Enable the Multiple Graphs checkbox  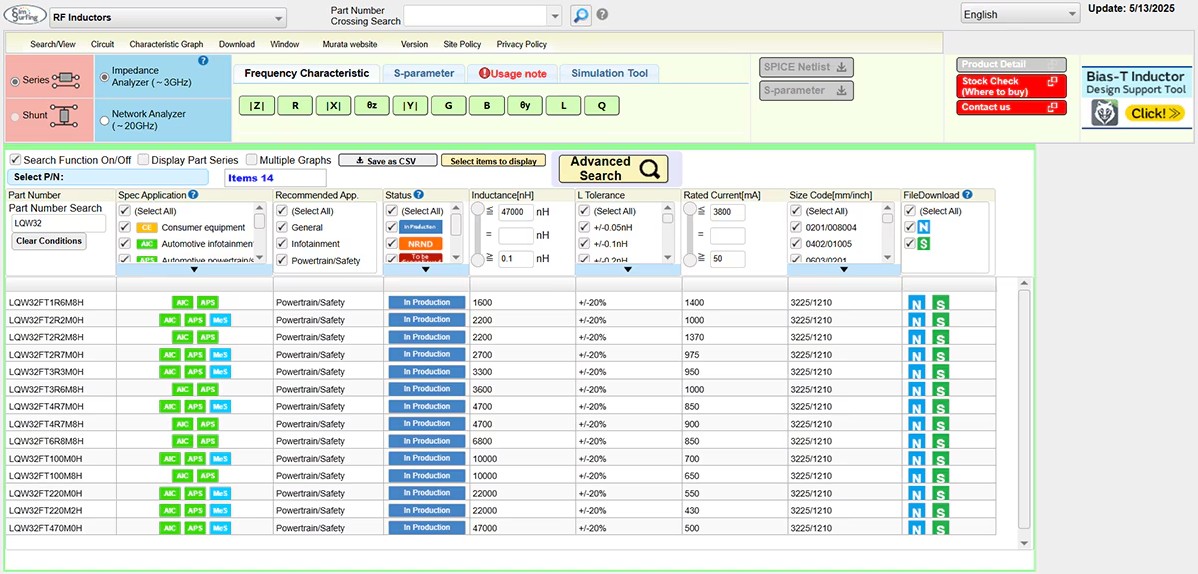251,160
